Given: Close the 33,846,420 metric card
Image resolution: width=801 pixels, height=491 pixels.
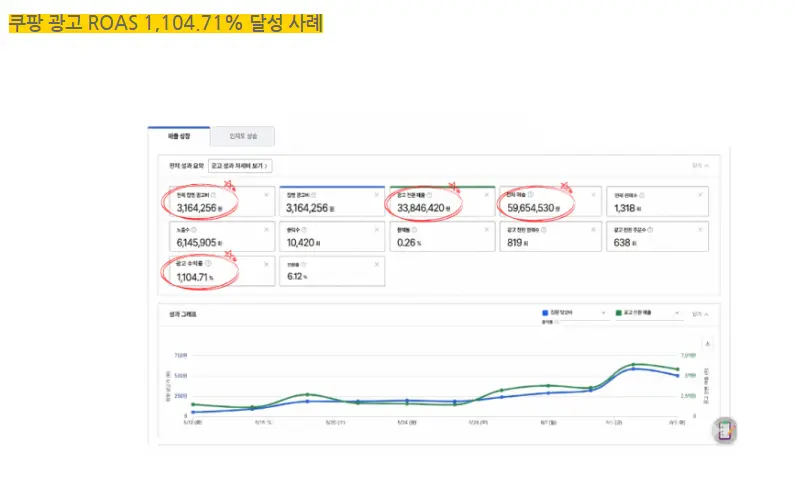Looking at the screenshot, I should (x=486, y=195).
